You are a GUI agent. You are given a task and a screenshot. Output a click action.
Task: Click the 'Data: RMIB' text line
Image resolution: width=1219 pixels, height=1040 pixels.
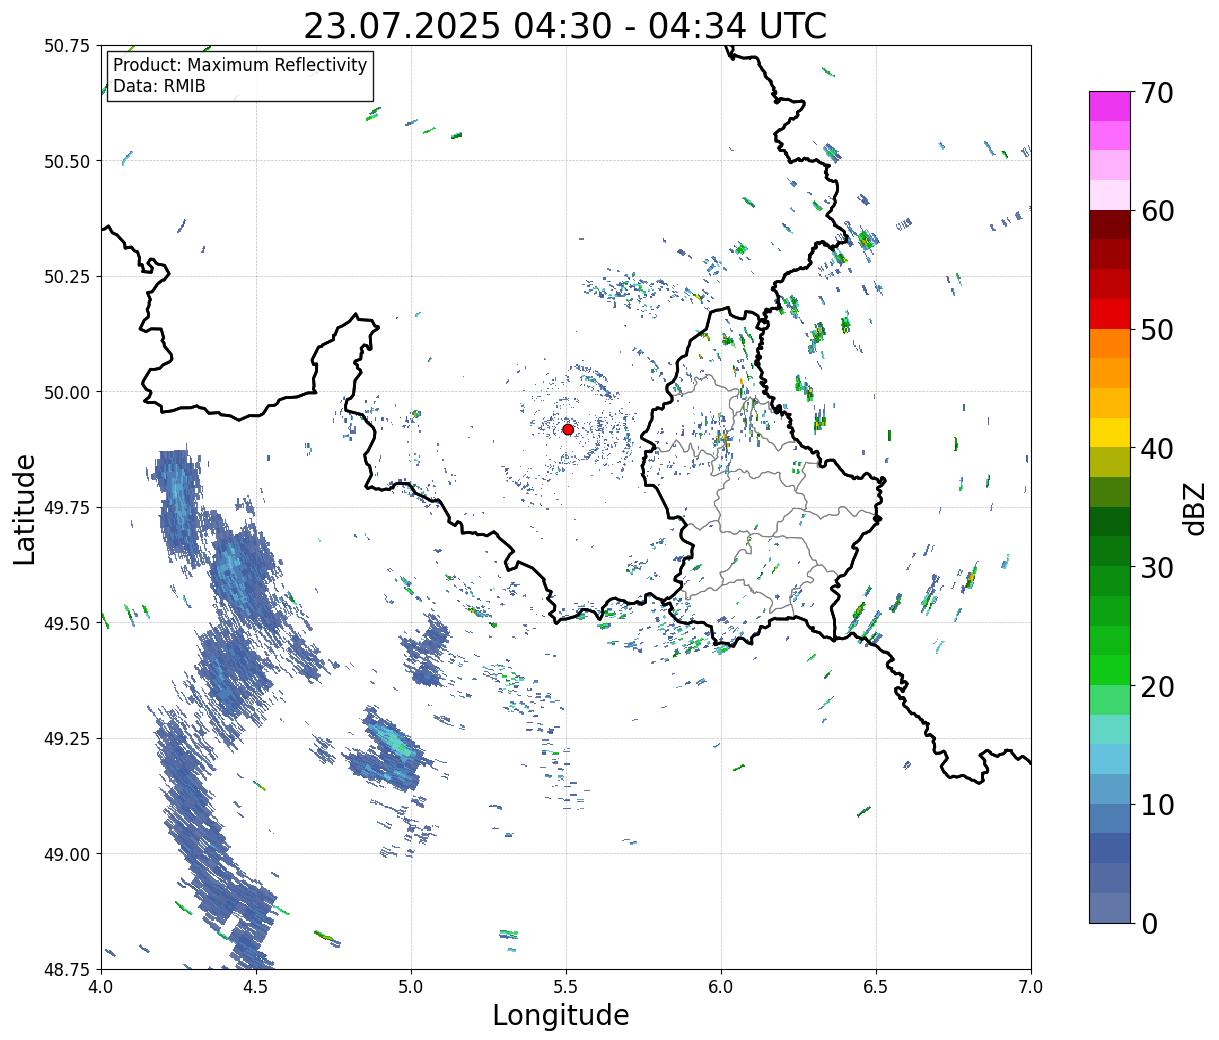point(159,86)
